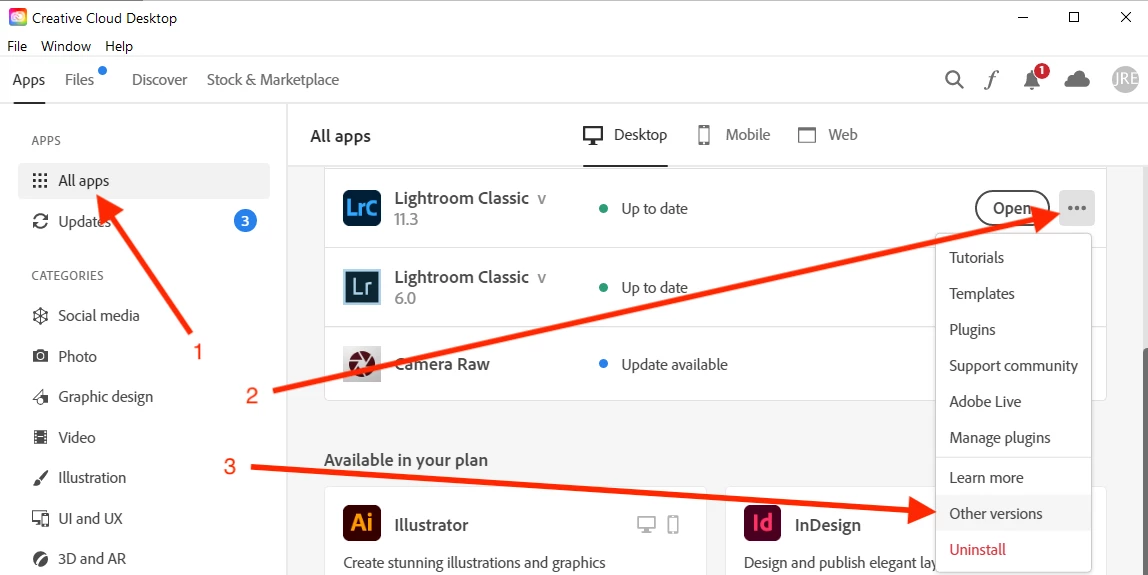Click the Camera Raw Update available status
Viewport: 1148px width, 575px height.
[x=663, y=364]
